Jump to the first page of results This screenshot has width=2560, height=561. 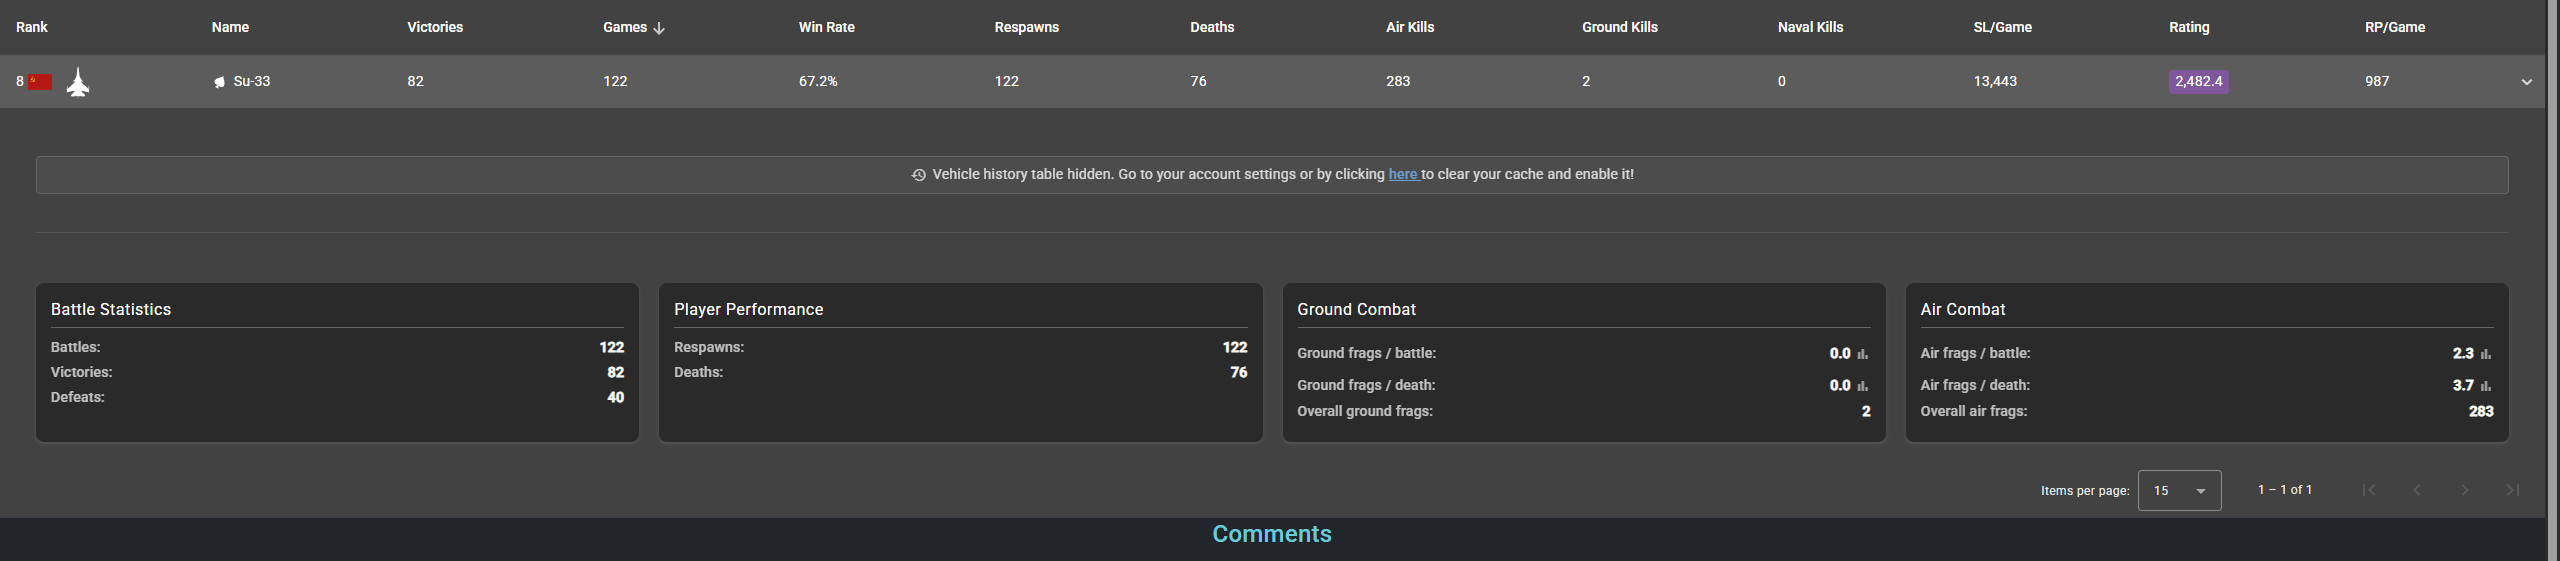point(2369,490)
